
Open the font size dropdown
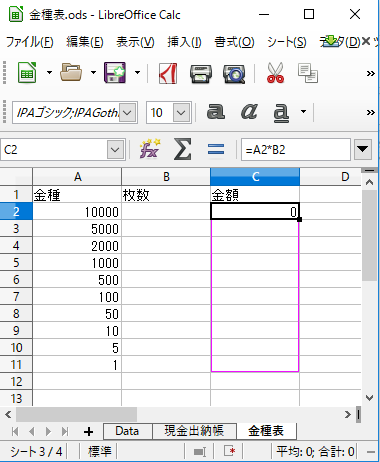(x=181, y=113)
